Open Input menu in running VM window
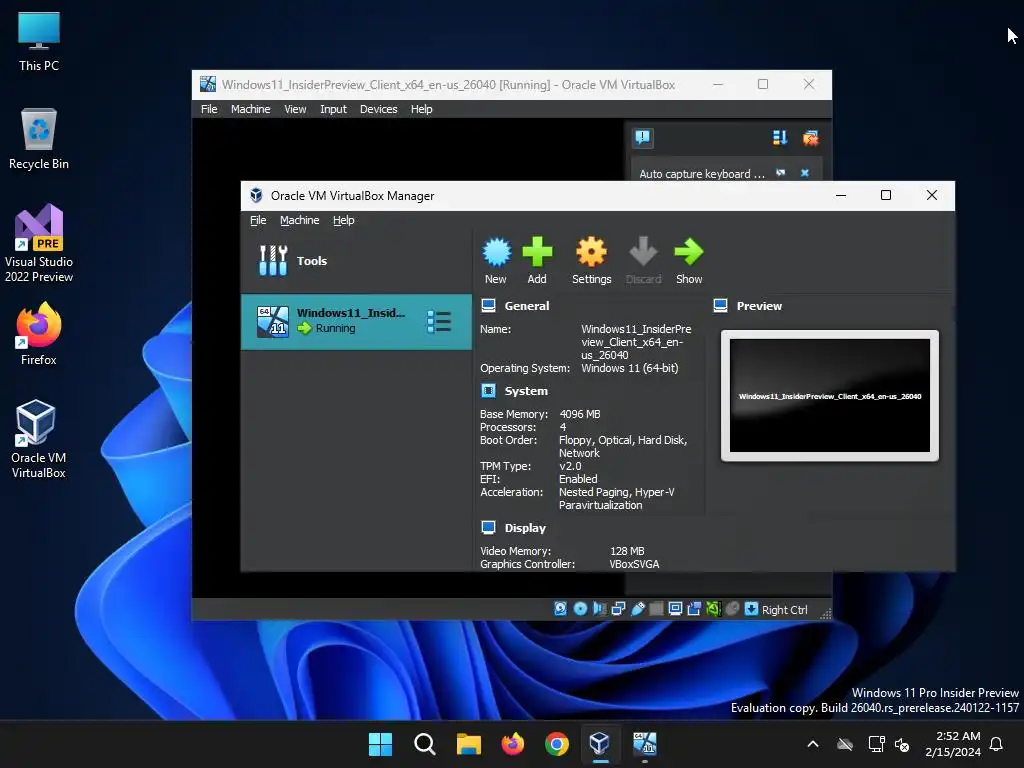The image size is (1024, 768). pyautogui.click(x=333, y=109)
